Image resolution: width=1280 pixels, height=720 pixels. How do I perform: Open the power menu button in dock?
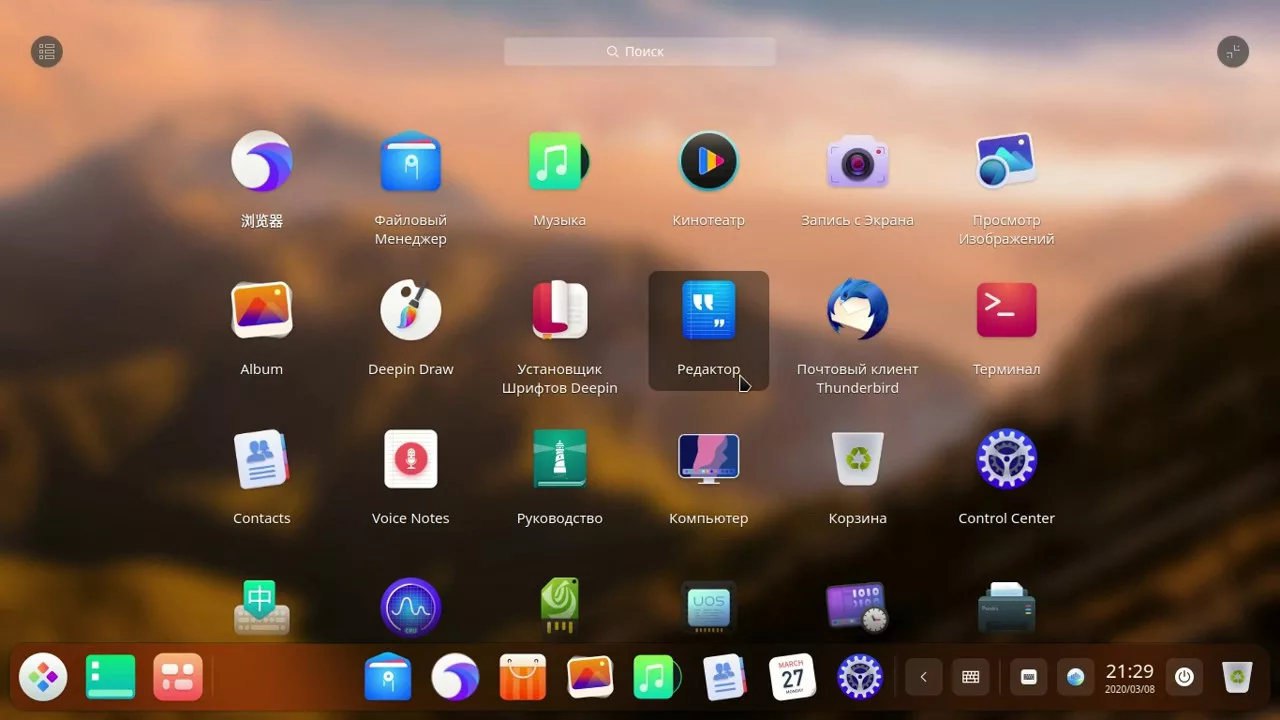point(1184,677)
